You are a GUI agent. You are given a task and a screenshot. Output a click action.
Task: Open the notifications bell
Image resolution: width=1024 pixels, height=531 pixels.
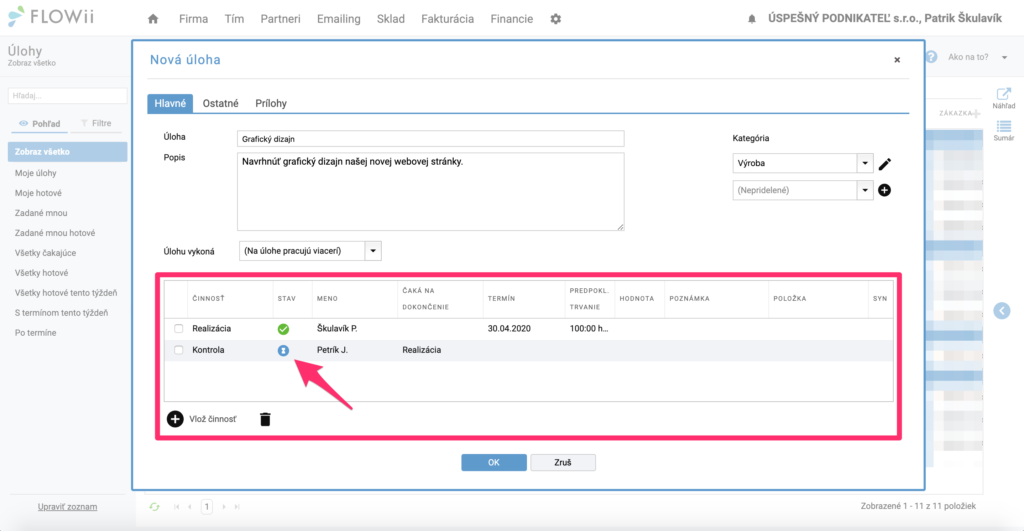[x=752, y=19]
